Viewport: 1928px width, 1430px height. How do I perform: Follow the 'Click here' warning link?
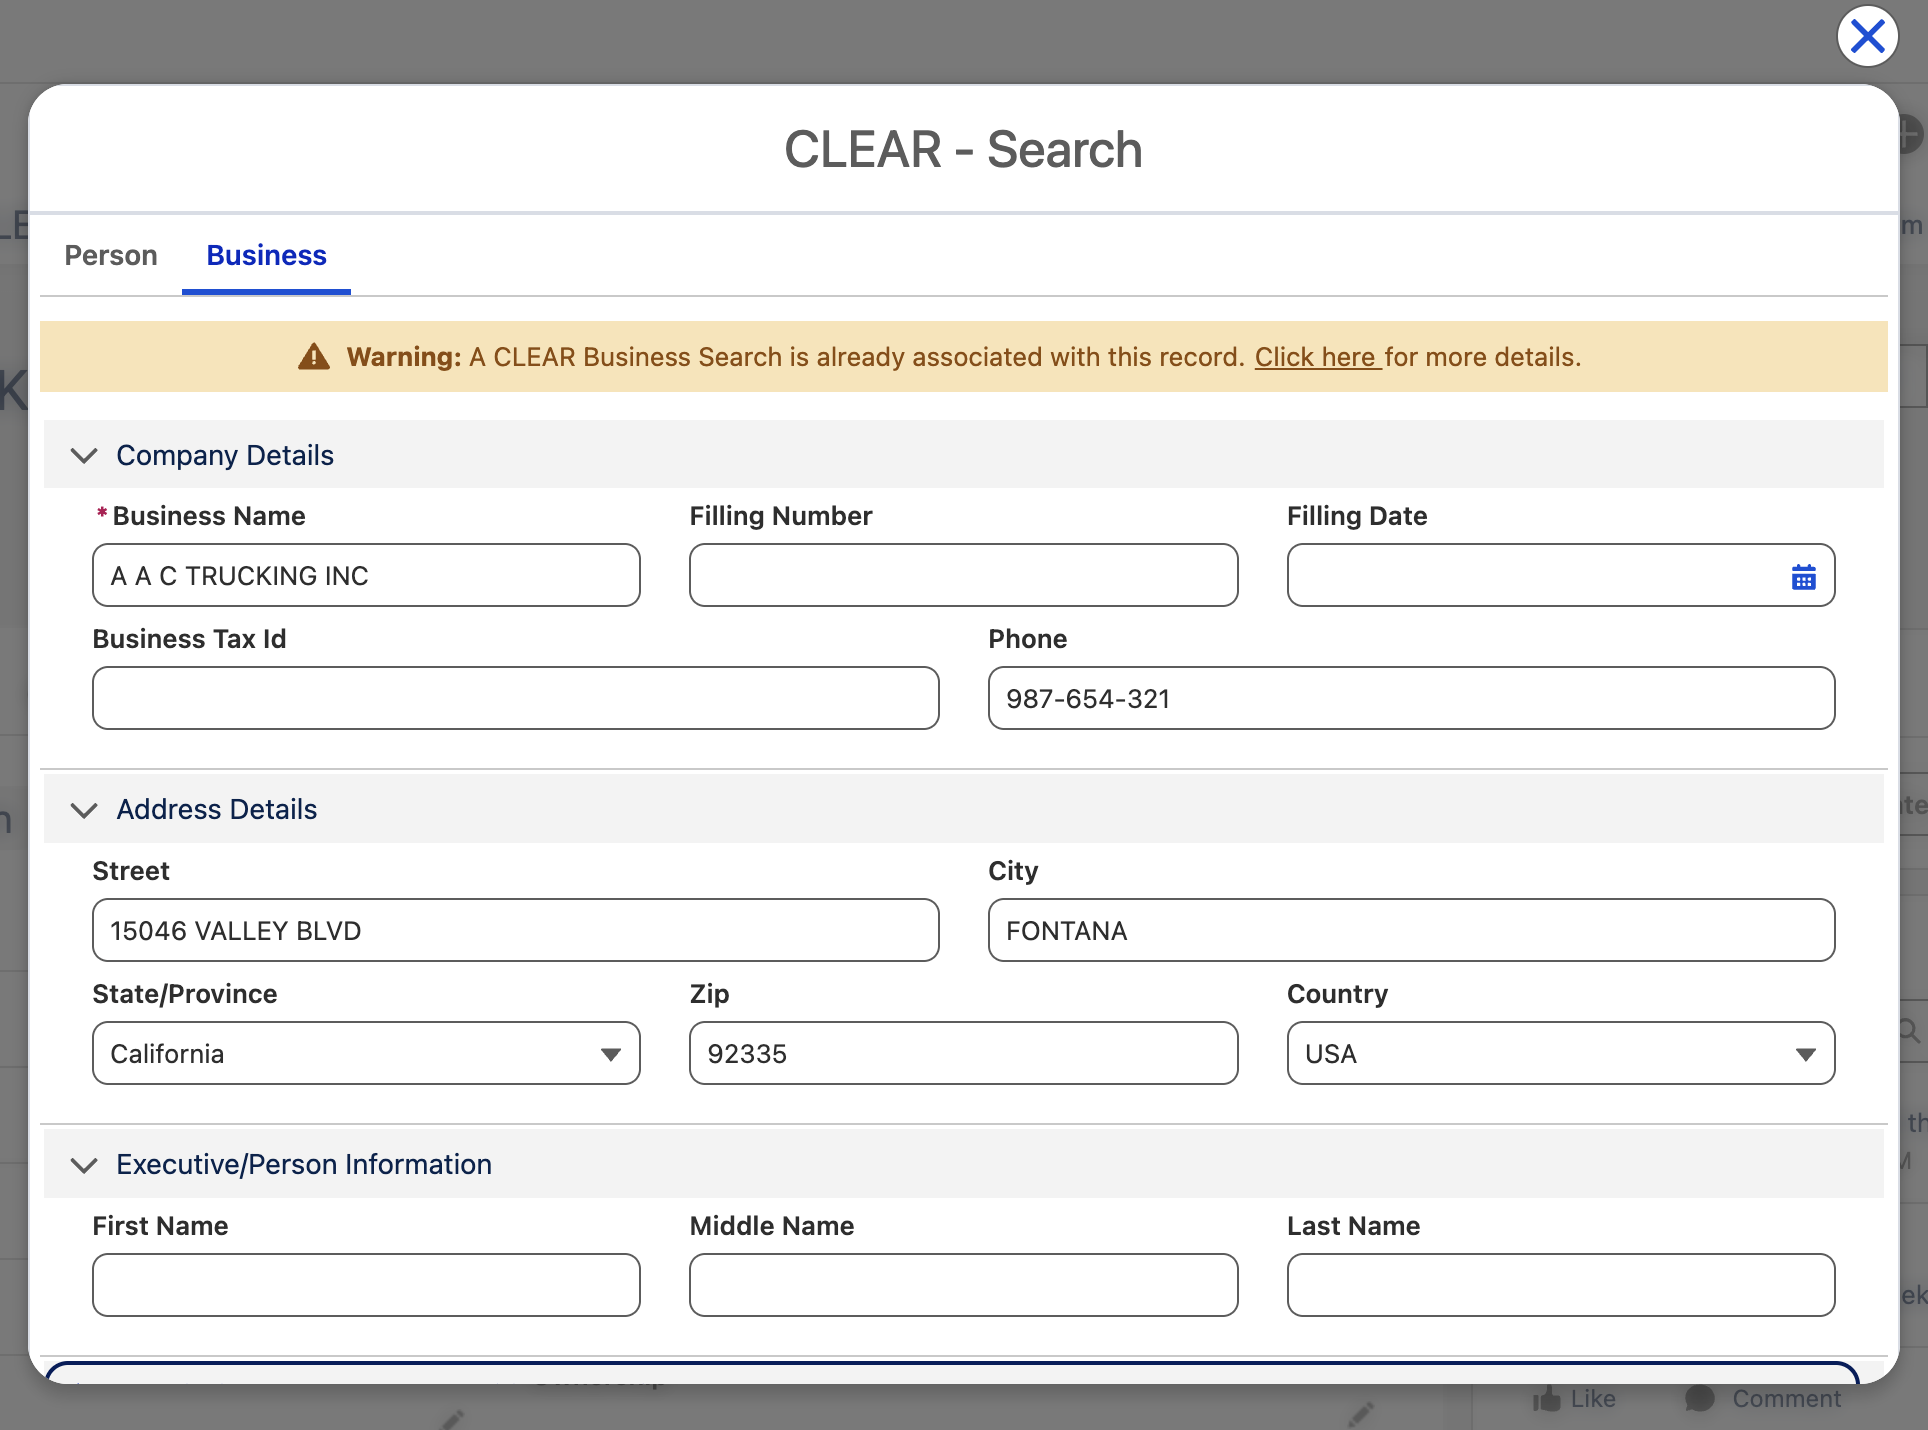click(1318, 357)
